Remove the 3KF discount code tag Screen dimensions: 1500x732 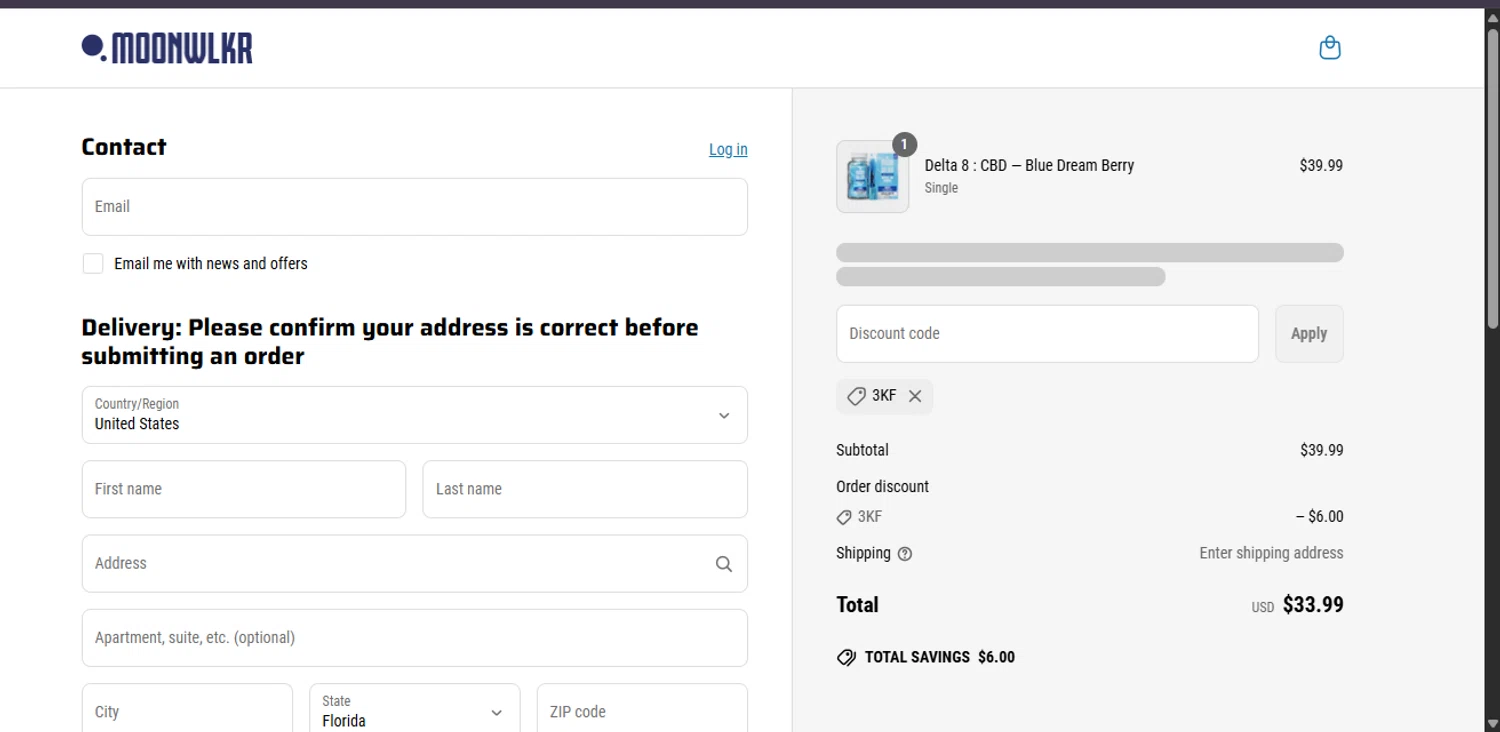915,396
